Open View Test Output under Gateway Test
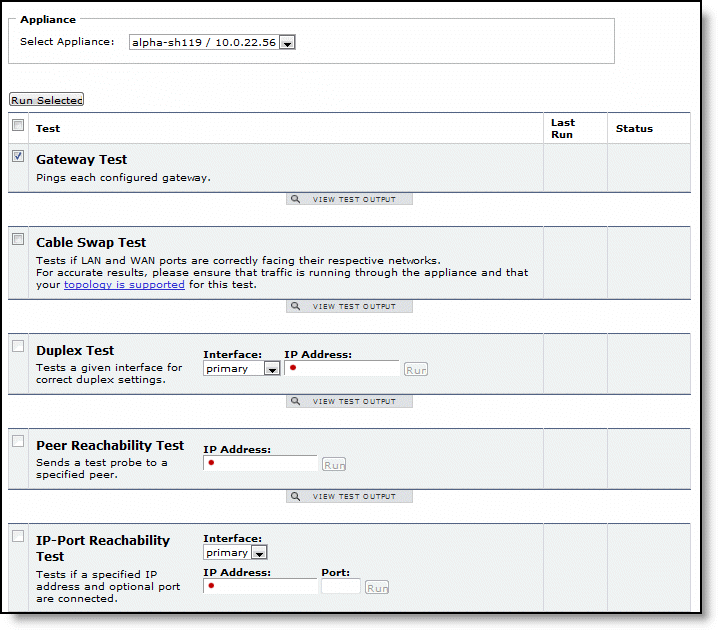The image size is (718, 630). click(349, 199)
